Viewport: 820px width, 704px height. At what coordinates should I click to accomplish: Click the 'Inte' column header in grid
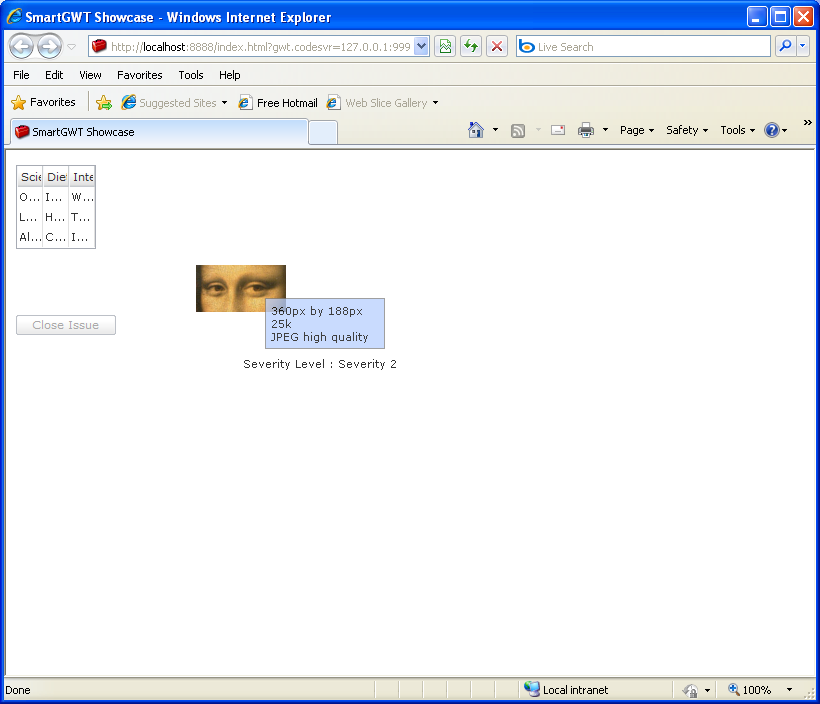tap(82, 177)
